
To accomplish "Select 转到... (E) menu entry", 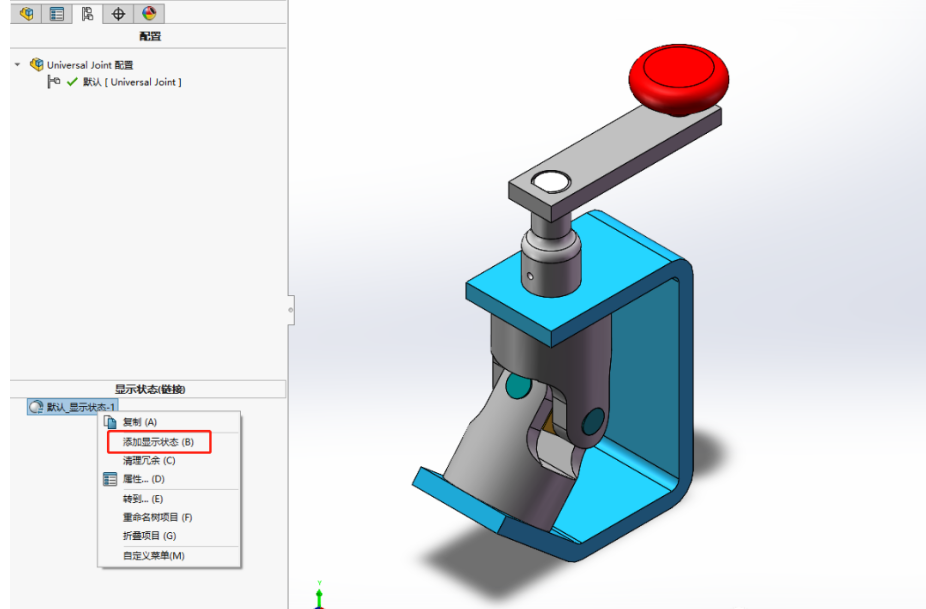I will point(142,499).
